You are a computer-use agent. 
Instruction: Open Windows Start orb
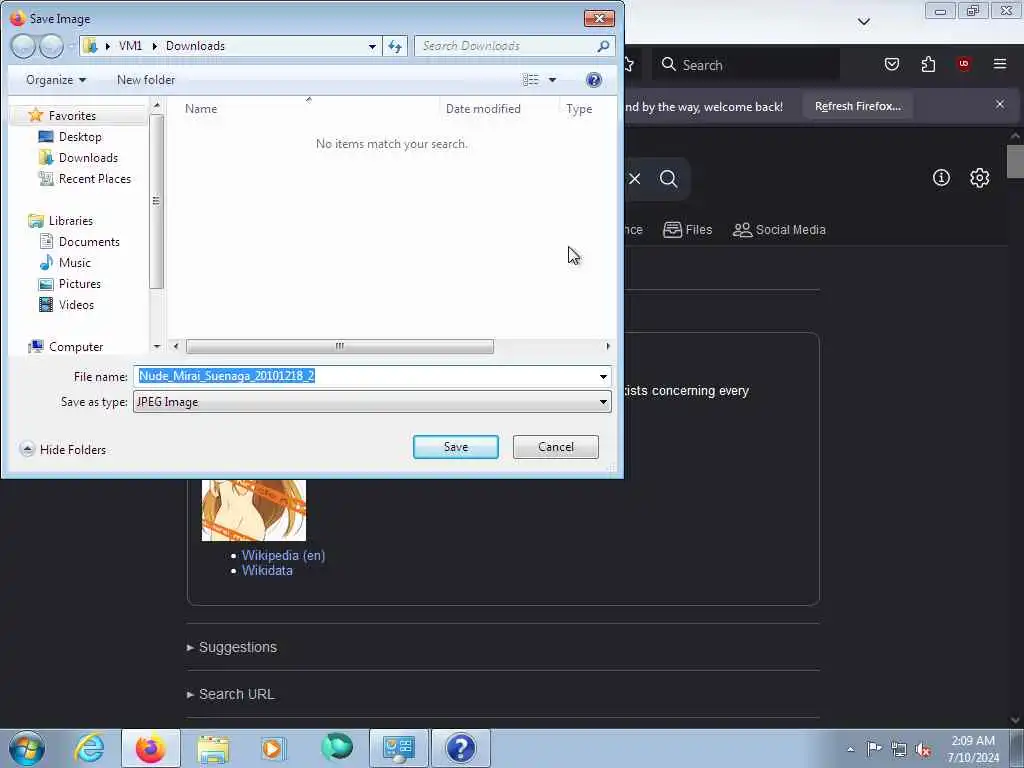[27, 748]
